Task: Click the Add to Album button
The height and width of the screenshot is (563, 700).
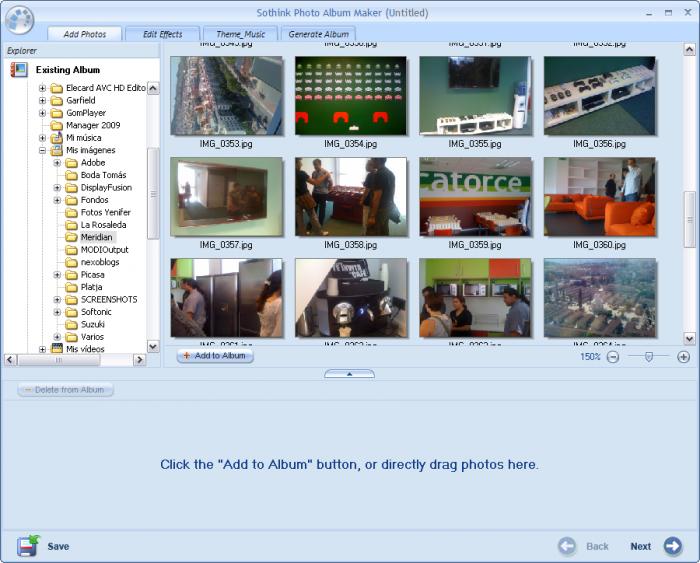Action: click(215, 356)
